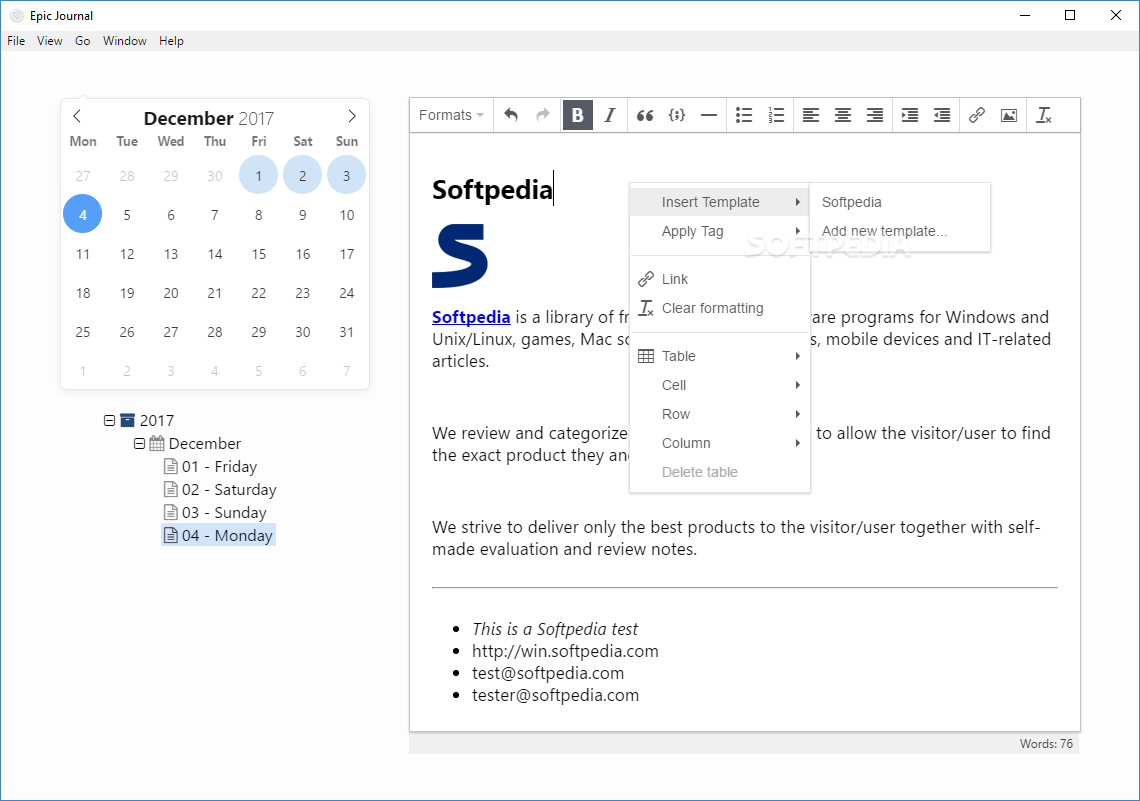The width and height of the screenshot is (1140, 801).
Task: Click the blue S logo image in the entry
Action: click(459, 256)
